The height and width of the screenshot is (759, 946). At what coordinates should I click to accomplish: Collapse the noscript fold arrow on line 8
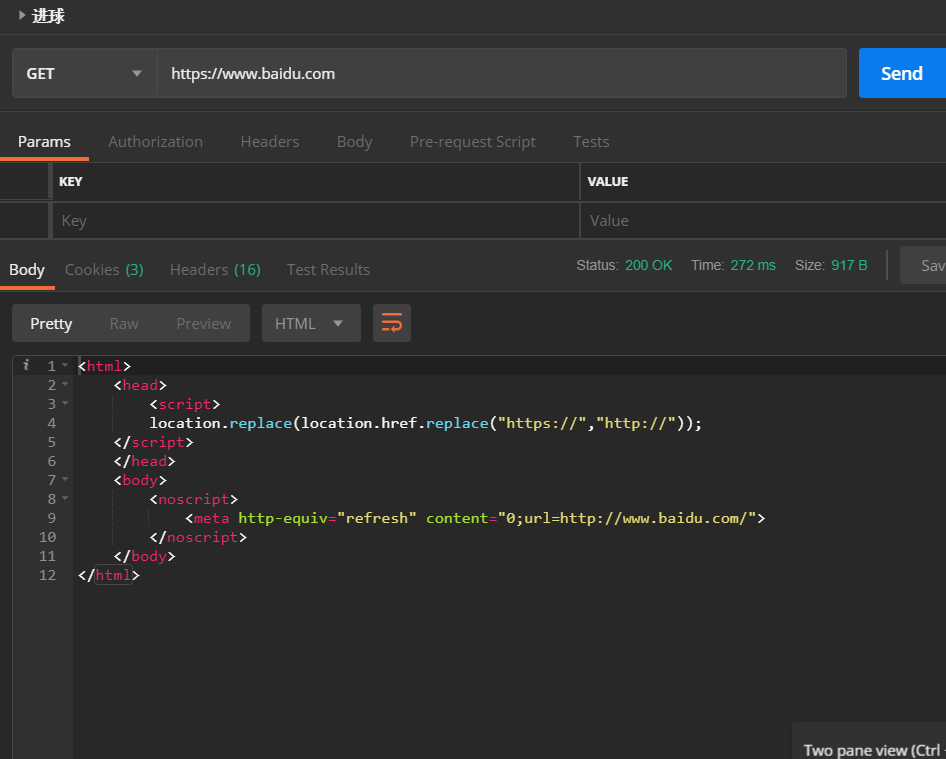[65, 498]
